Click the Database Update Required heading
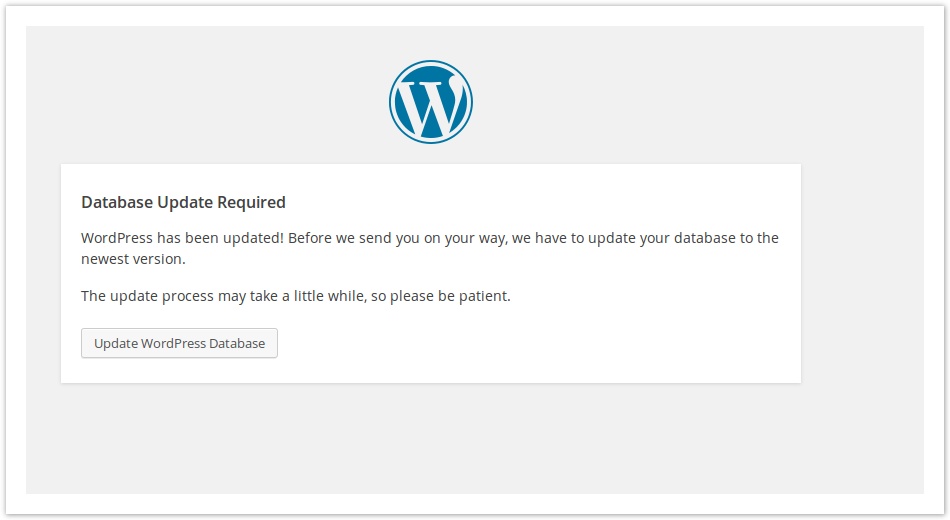950x520 pixels. coord(183,202)
